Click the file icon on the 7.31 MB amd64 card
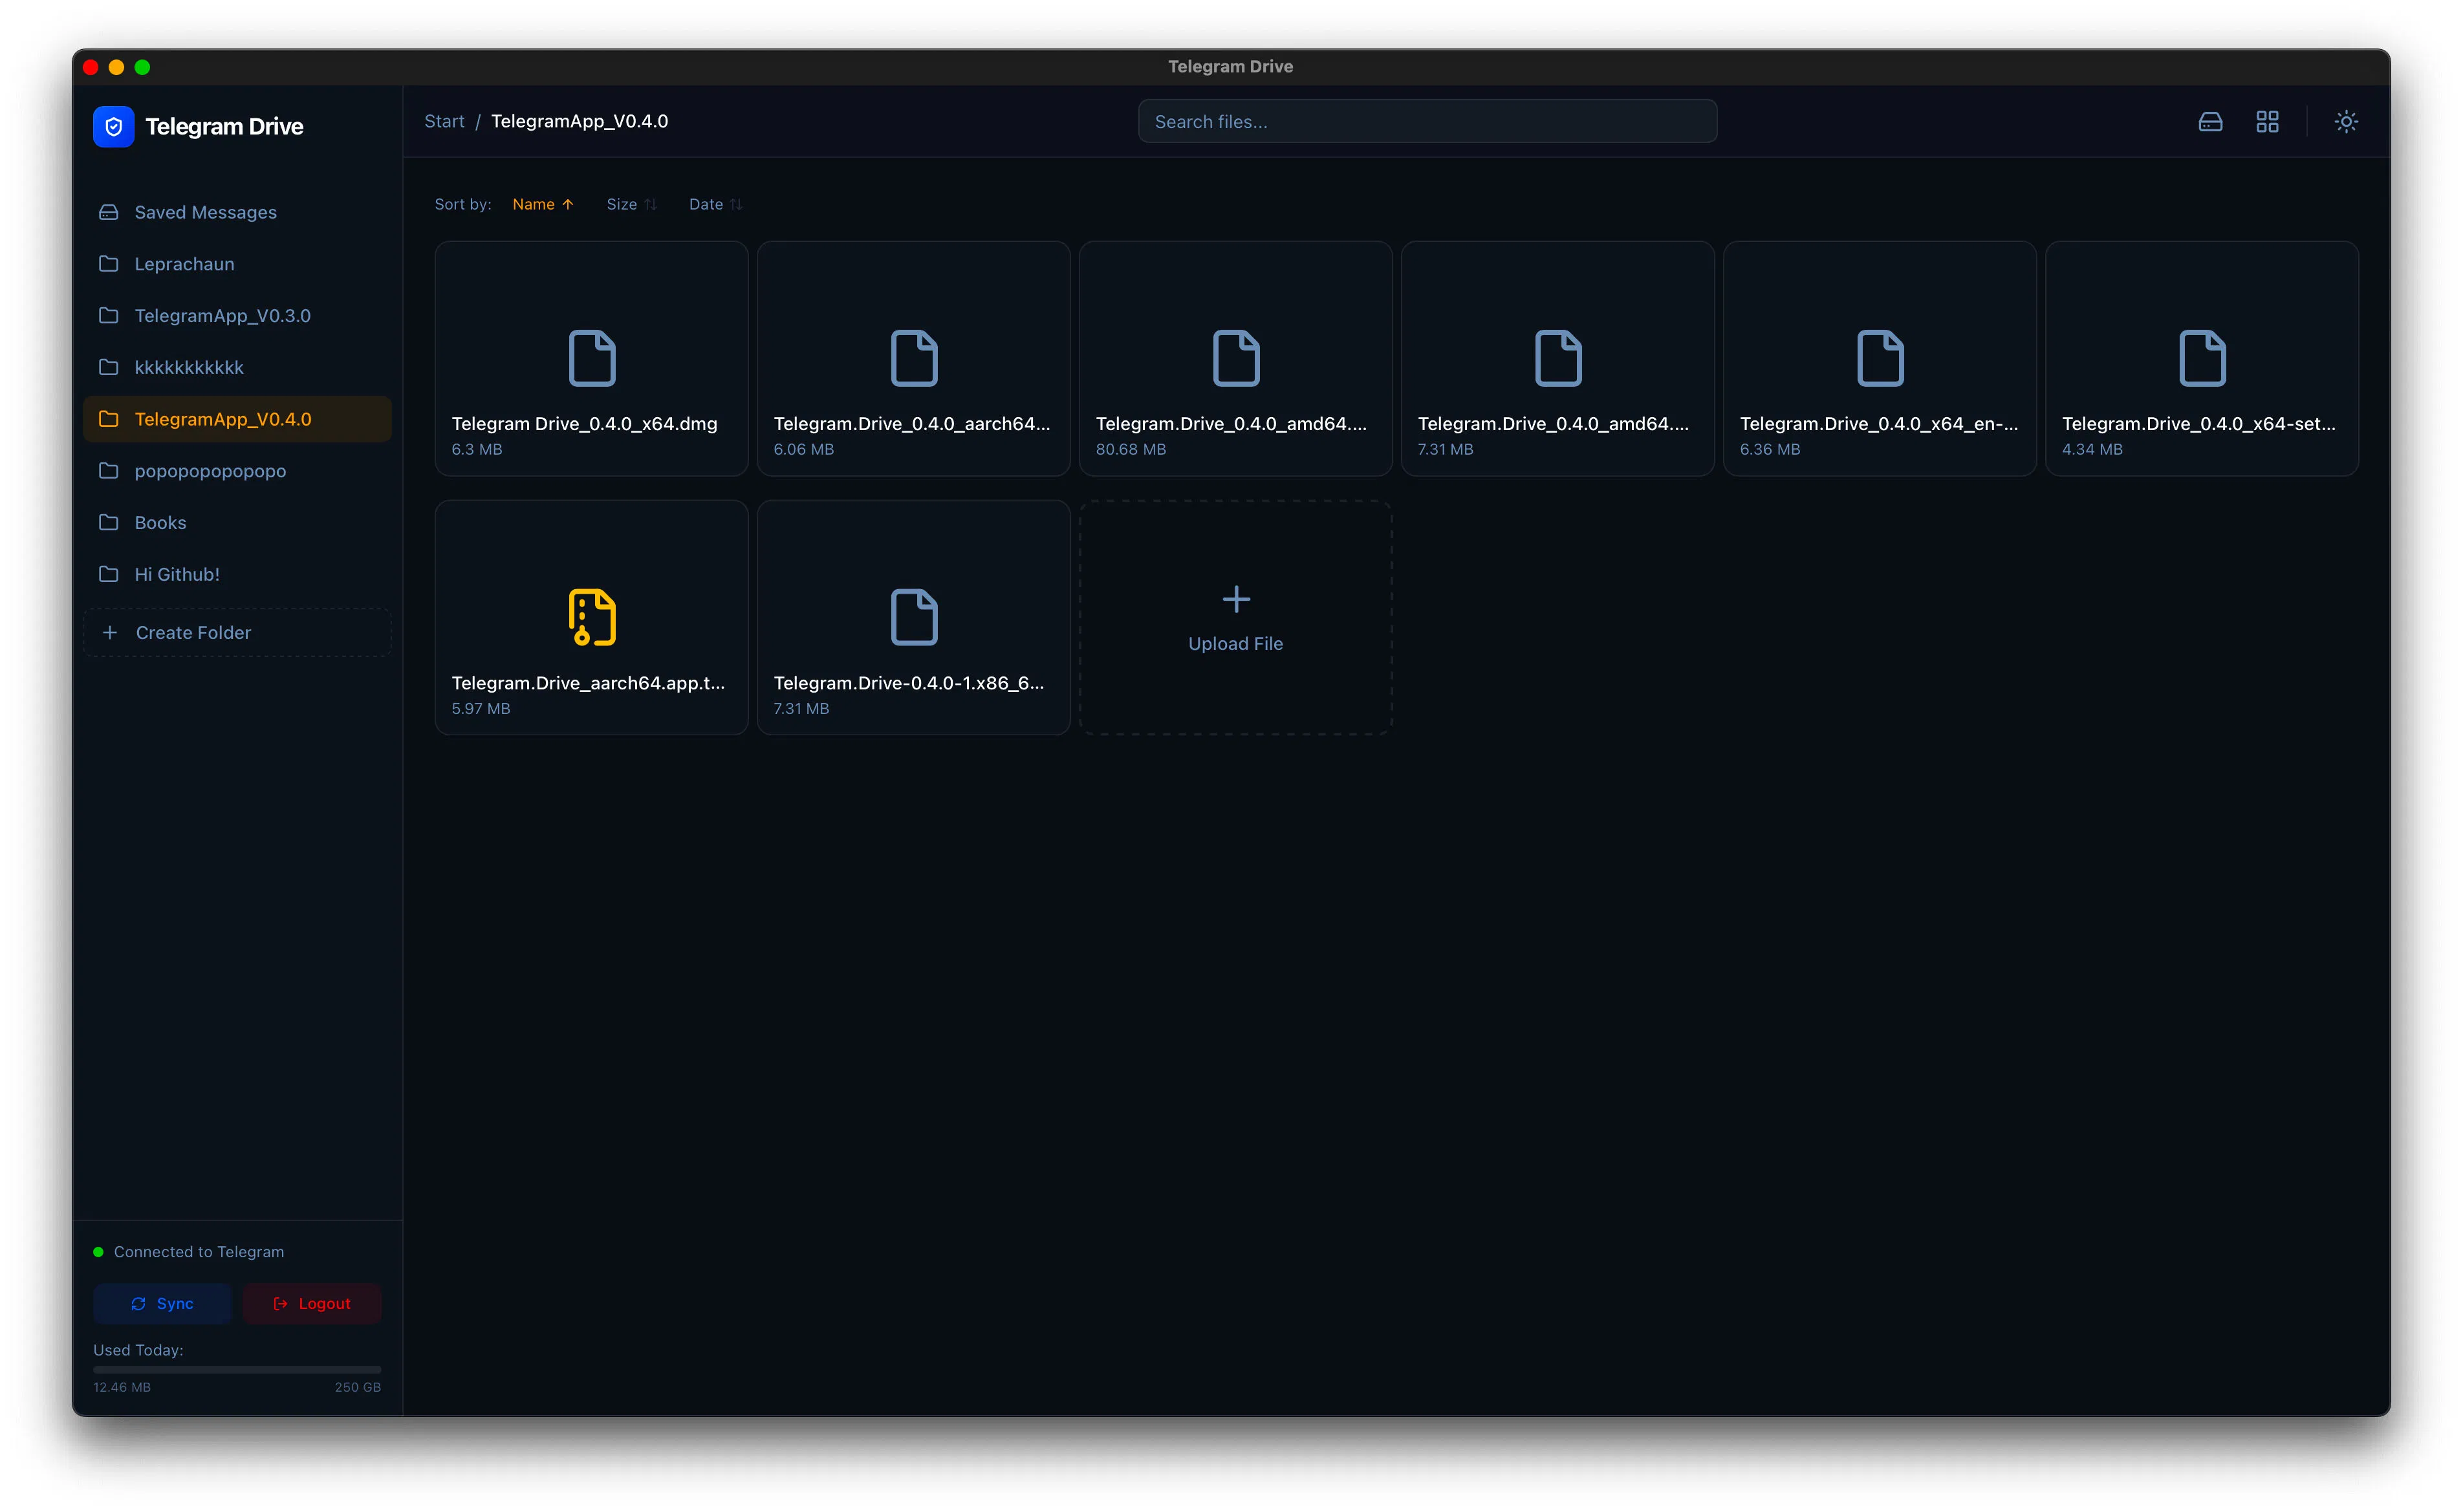 pos(1558,358)
